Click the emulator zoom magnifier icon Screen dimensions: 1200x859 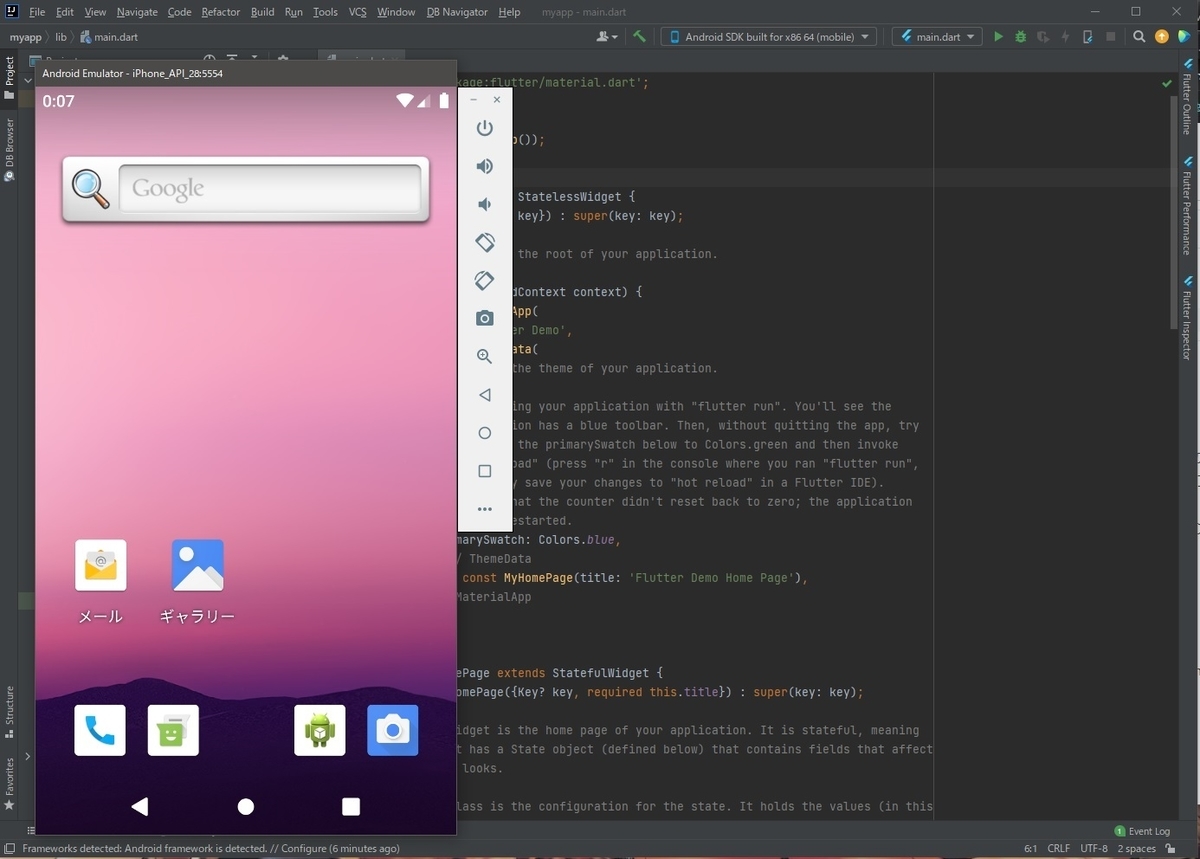click(x=485, y=356)
